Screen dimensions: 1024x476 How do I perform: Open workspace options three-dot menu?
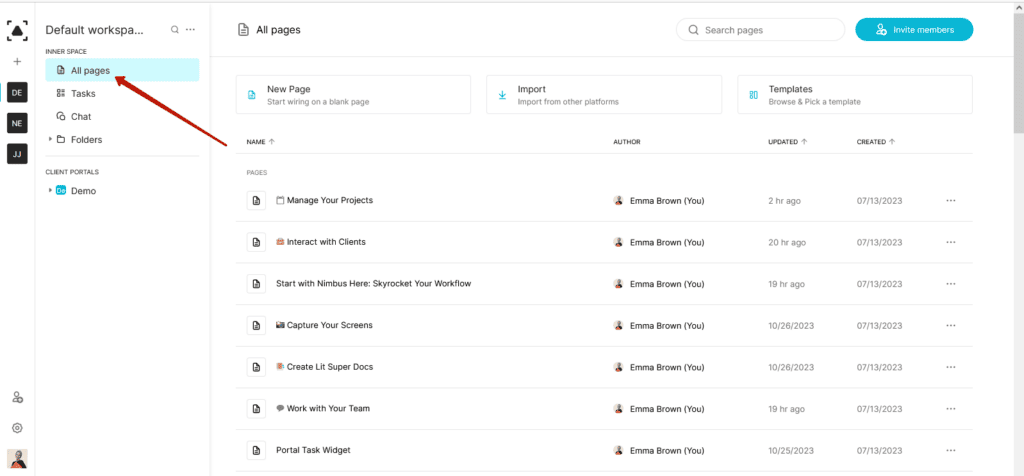(x=190, y=30)
